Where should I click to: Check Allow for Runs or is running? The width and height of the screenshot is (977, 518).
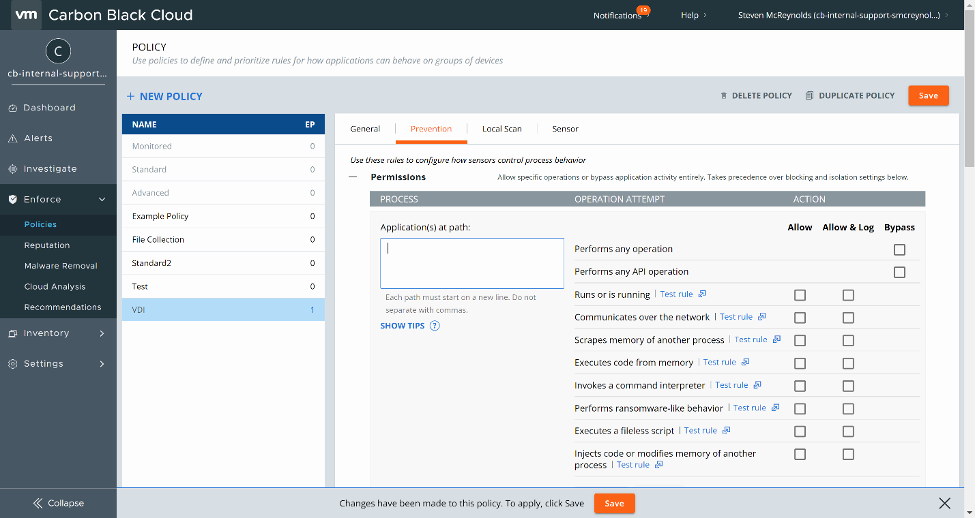click(x=800, y=295)
